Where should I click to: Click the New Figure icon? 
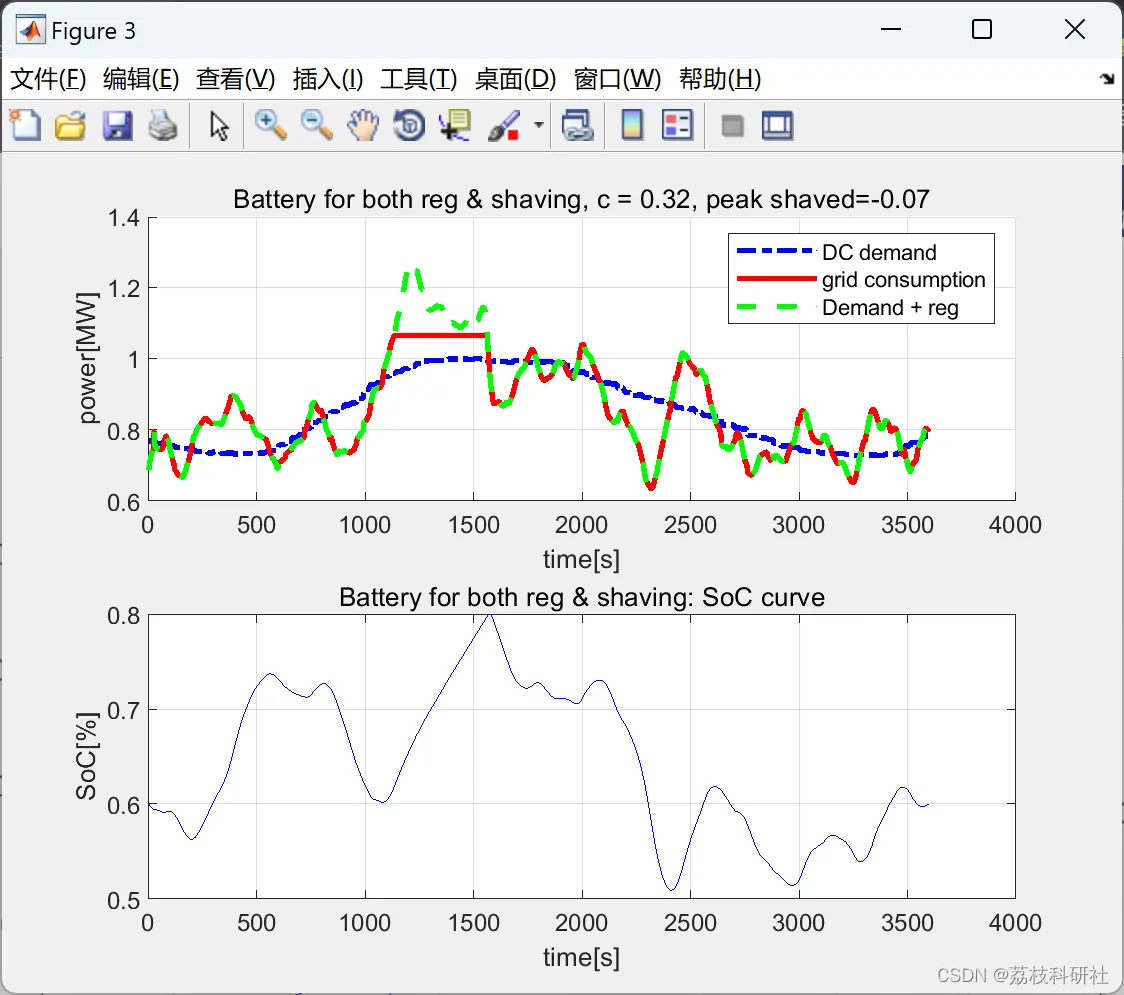click(25, 125)
